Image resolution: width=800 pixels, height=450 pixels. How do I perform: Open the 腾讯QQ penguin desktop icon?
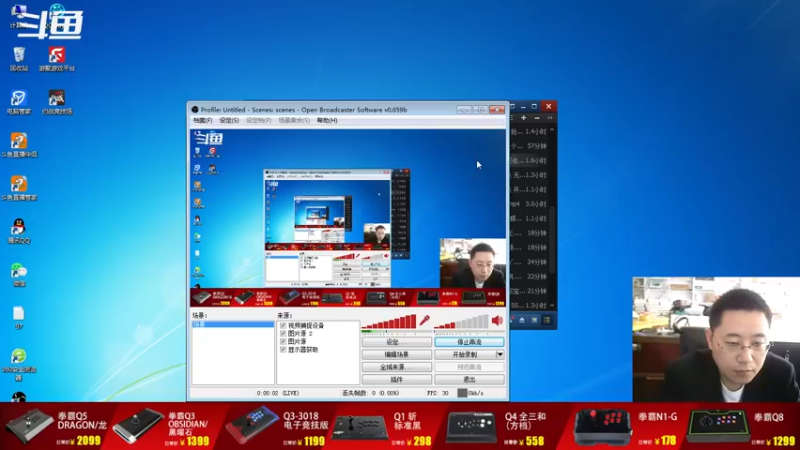[19, 231]
